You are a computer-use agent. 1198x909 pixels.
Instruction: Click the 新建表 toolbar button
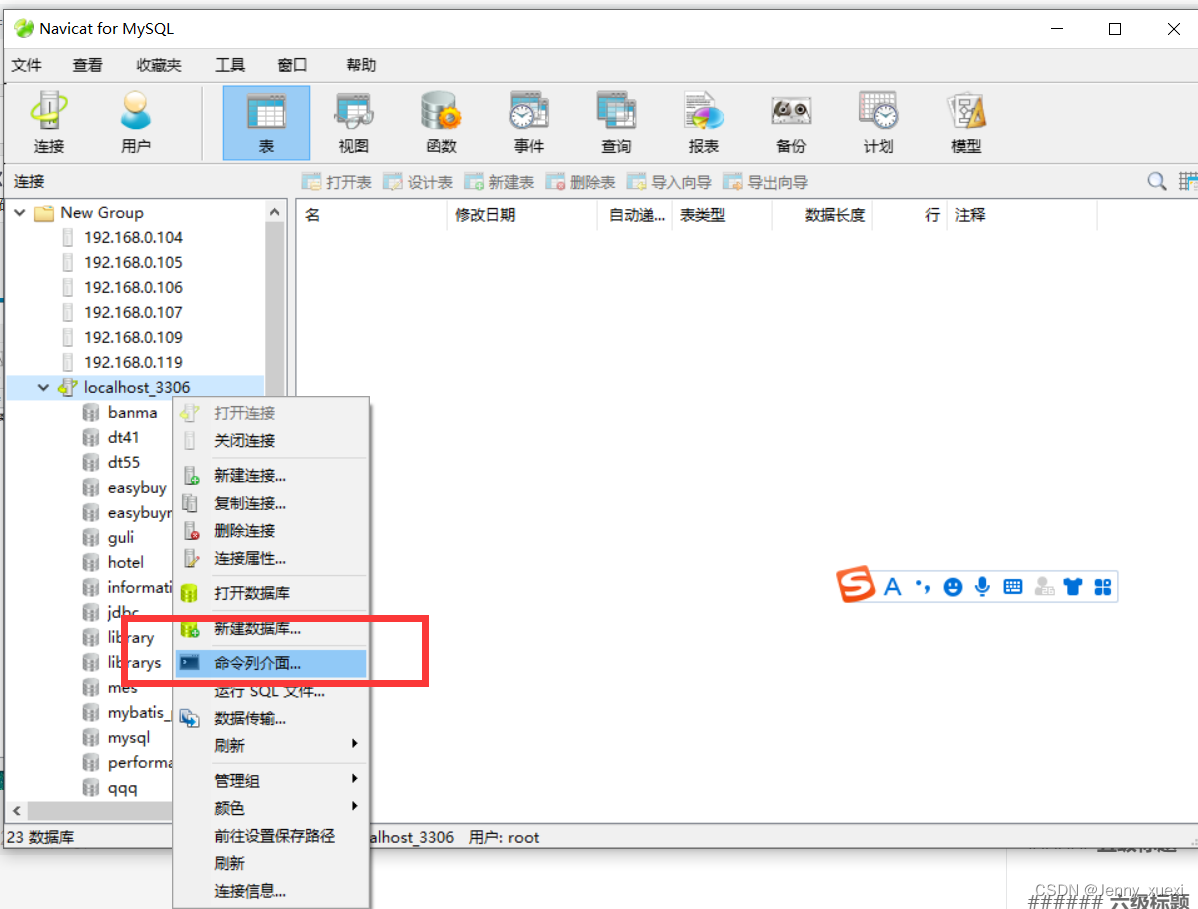499,182
